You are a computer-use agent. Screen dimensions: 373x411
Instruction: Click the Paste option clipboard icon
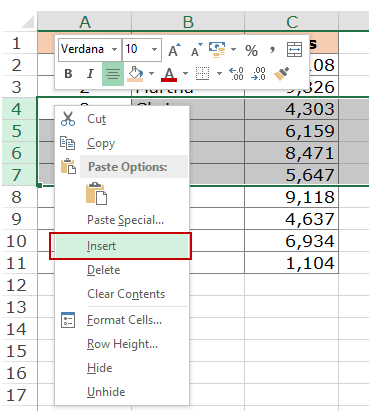[x=96, y=193]
